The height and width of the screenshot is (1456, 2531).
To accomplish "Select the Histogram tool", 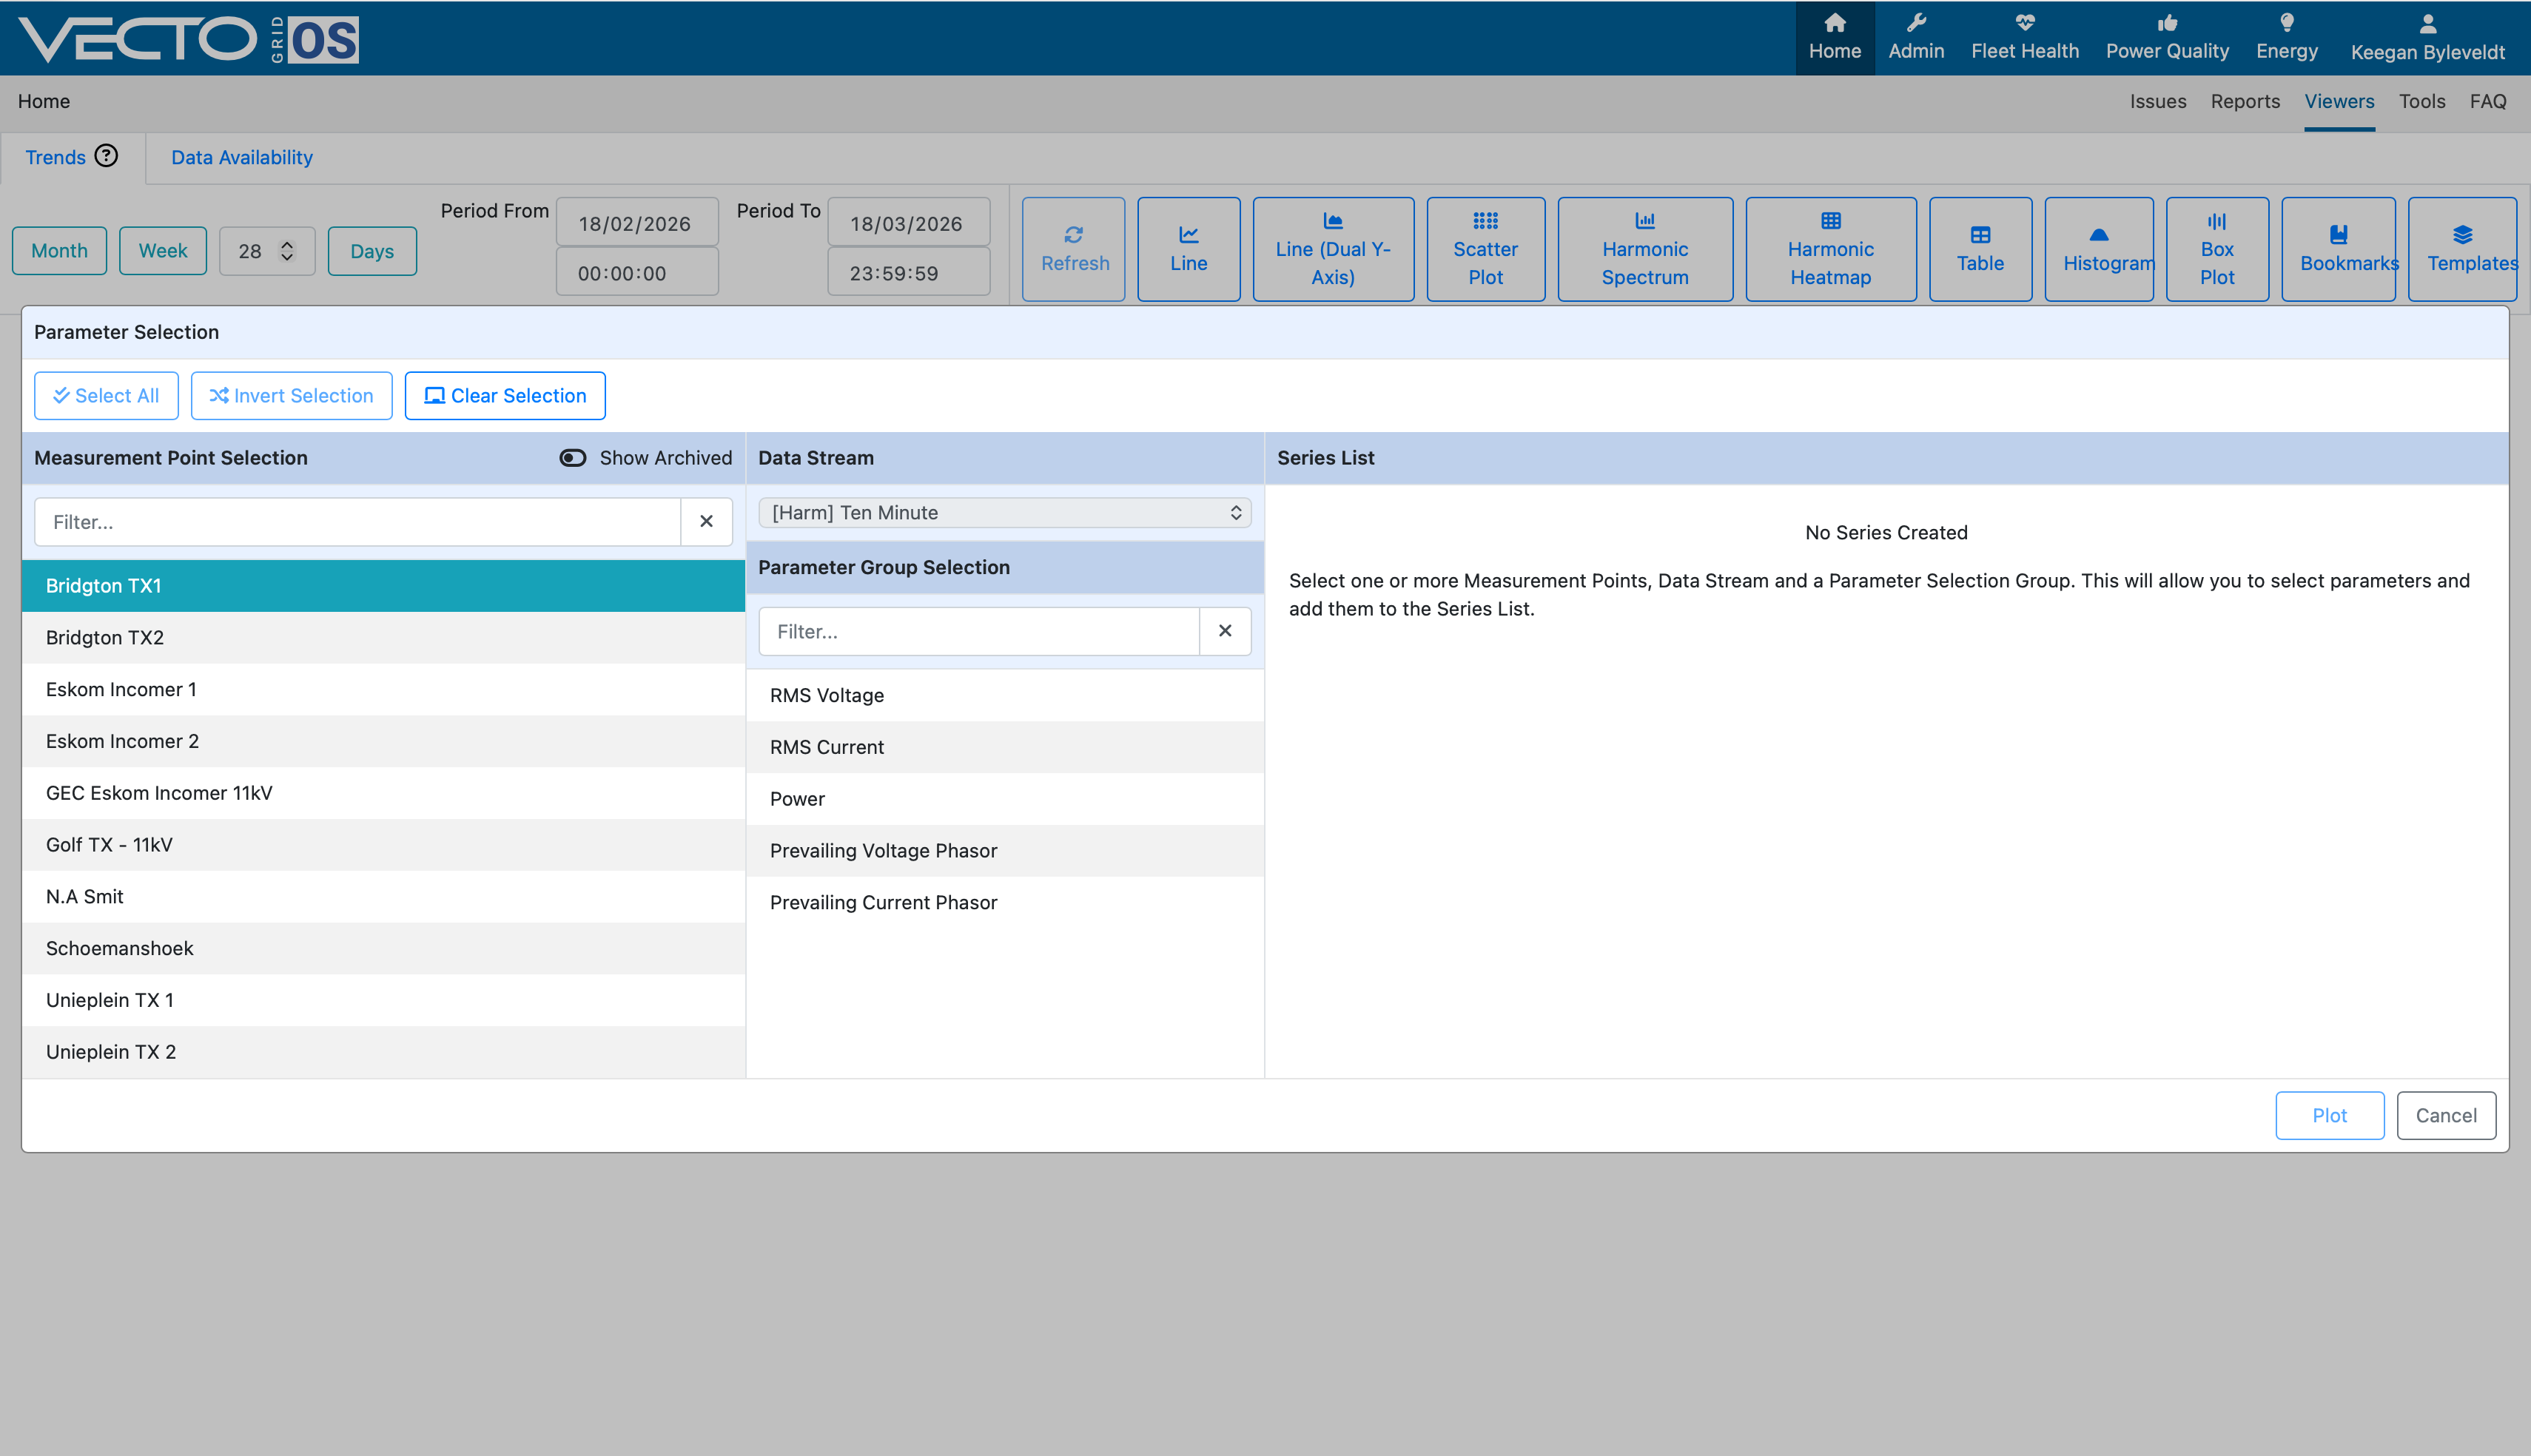I will click(x=2099, y=249).
